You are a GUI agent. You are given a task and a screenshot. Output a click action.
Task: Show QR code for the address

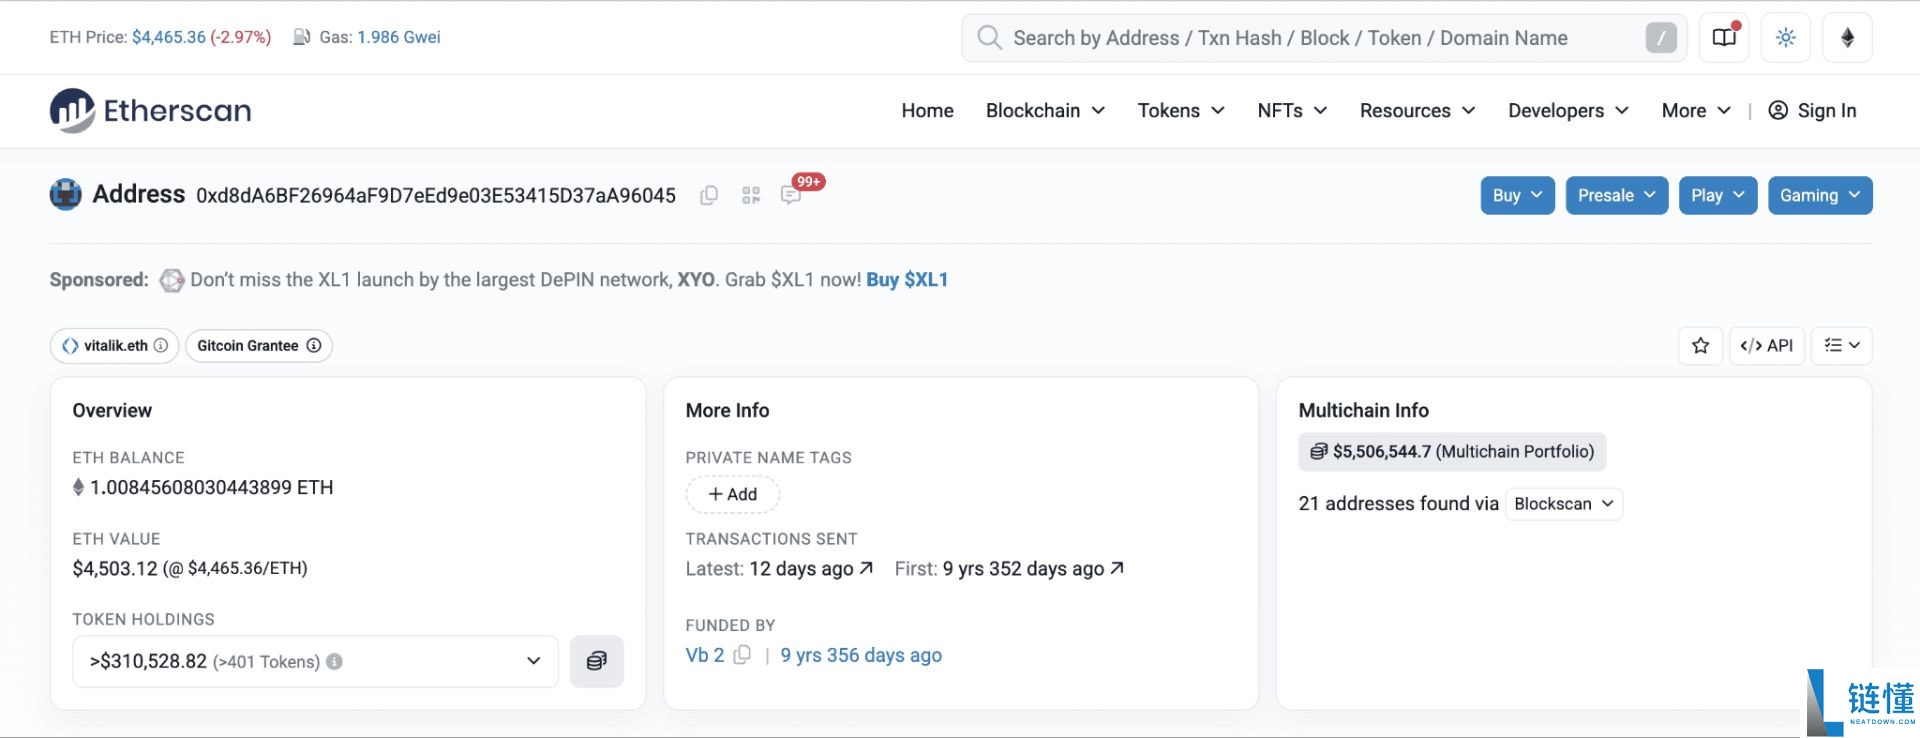[x=751, y=196]
